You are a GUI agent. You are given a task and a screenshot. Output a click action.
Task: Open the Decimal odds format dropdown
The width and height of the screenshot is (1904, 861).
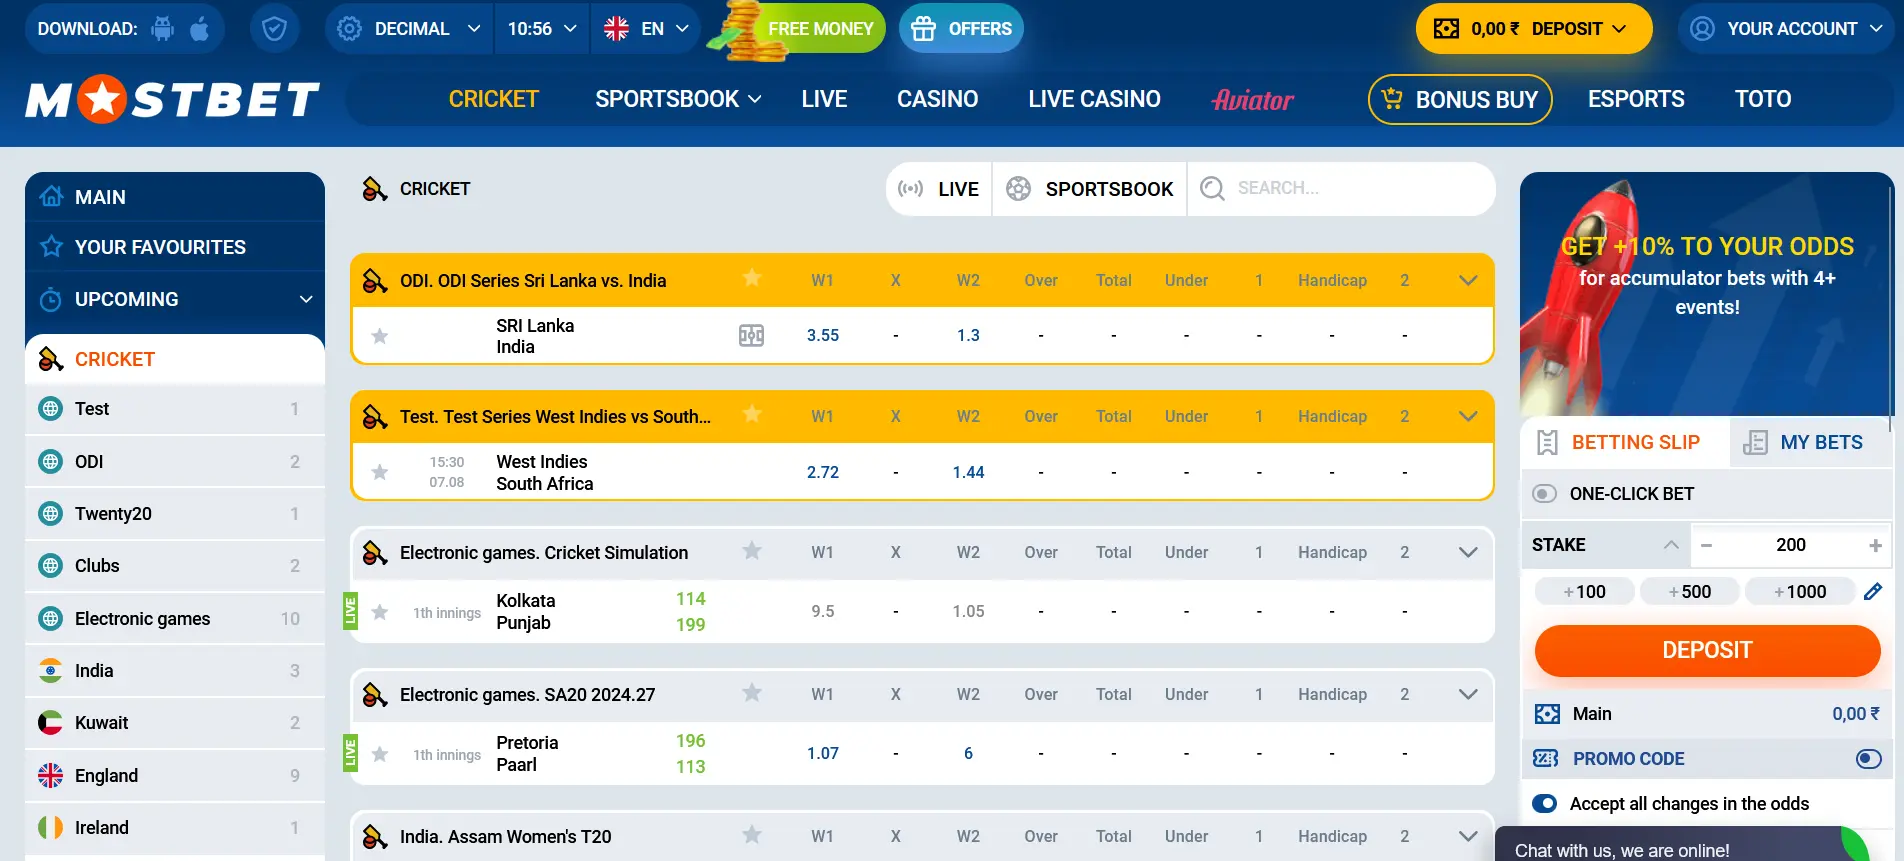409,29
